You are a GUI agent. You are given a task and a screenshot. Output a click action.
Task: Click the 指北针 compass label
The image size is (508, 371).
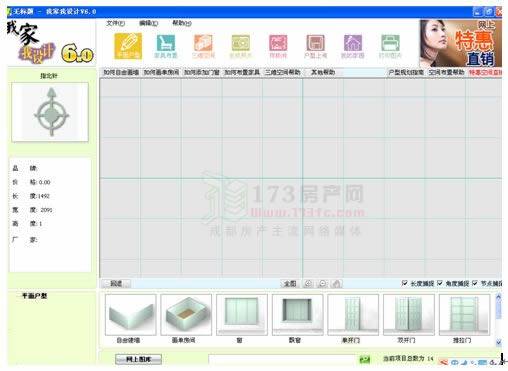[x=49, y=76]
